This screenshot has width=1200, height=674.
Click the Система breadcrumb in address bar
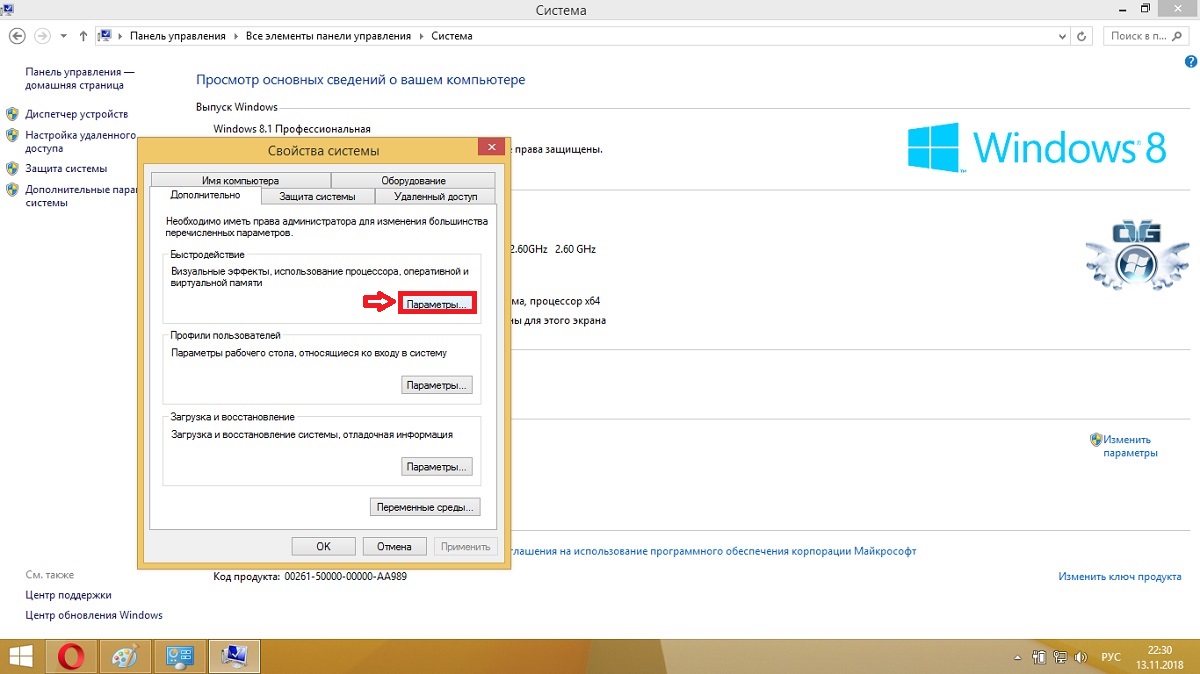[x=452, y=36]
